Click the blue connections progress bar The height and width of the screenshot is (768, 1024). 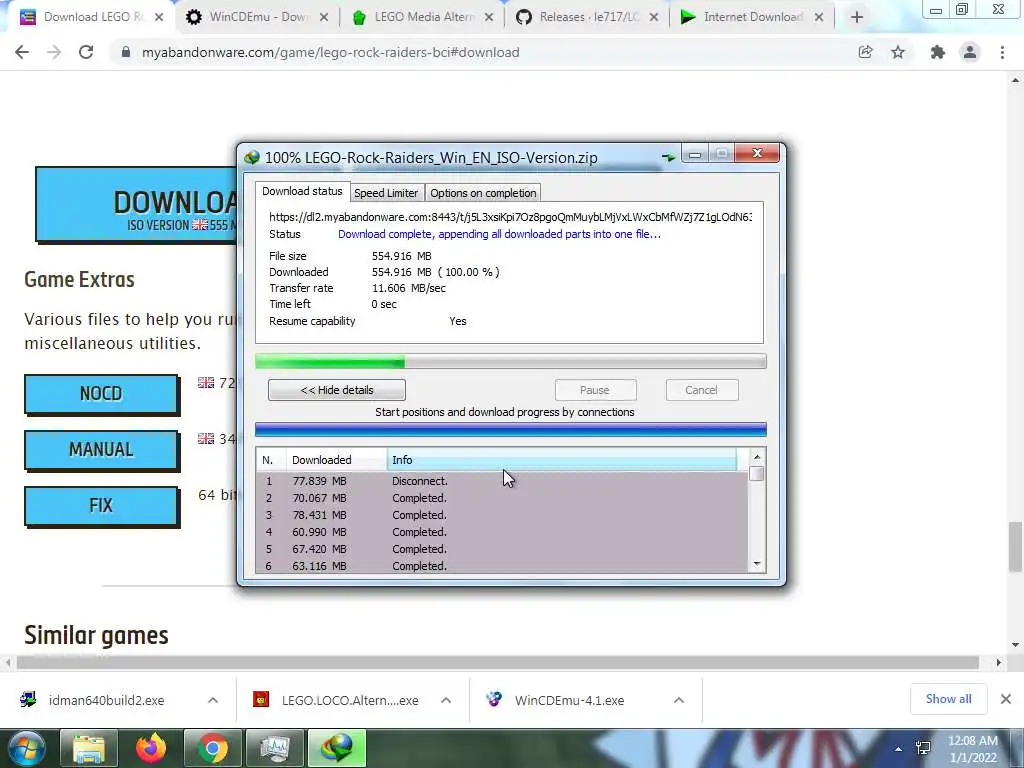tap(511, 429)
